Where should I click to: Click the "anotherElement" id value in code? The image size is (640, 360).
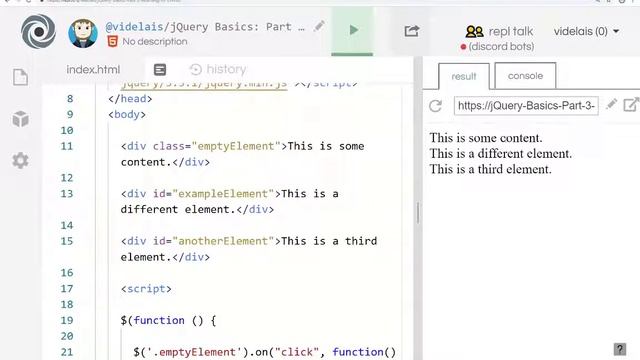pyautogui.click(x=223, y=241)
